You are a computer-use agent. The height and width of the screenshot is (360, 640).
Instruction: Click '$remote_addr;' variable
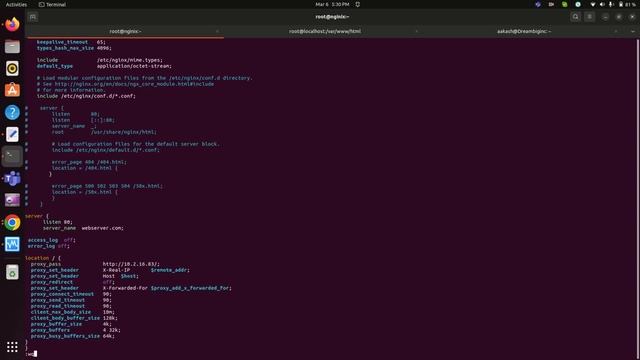pyautogui.click(x=170, y=270)
